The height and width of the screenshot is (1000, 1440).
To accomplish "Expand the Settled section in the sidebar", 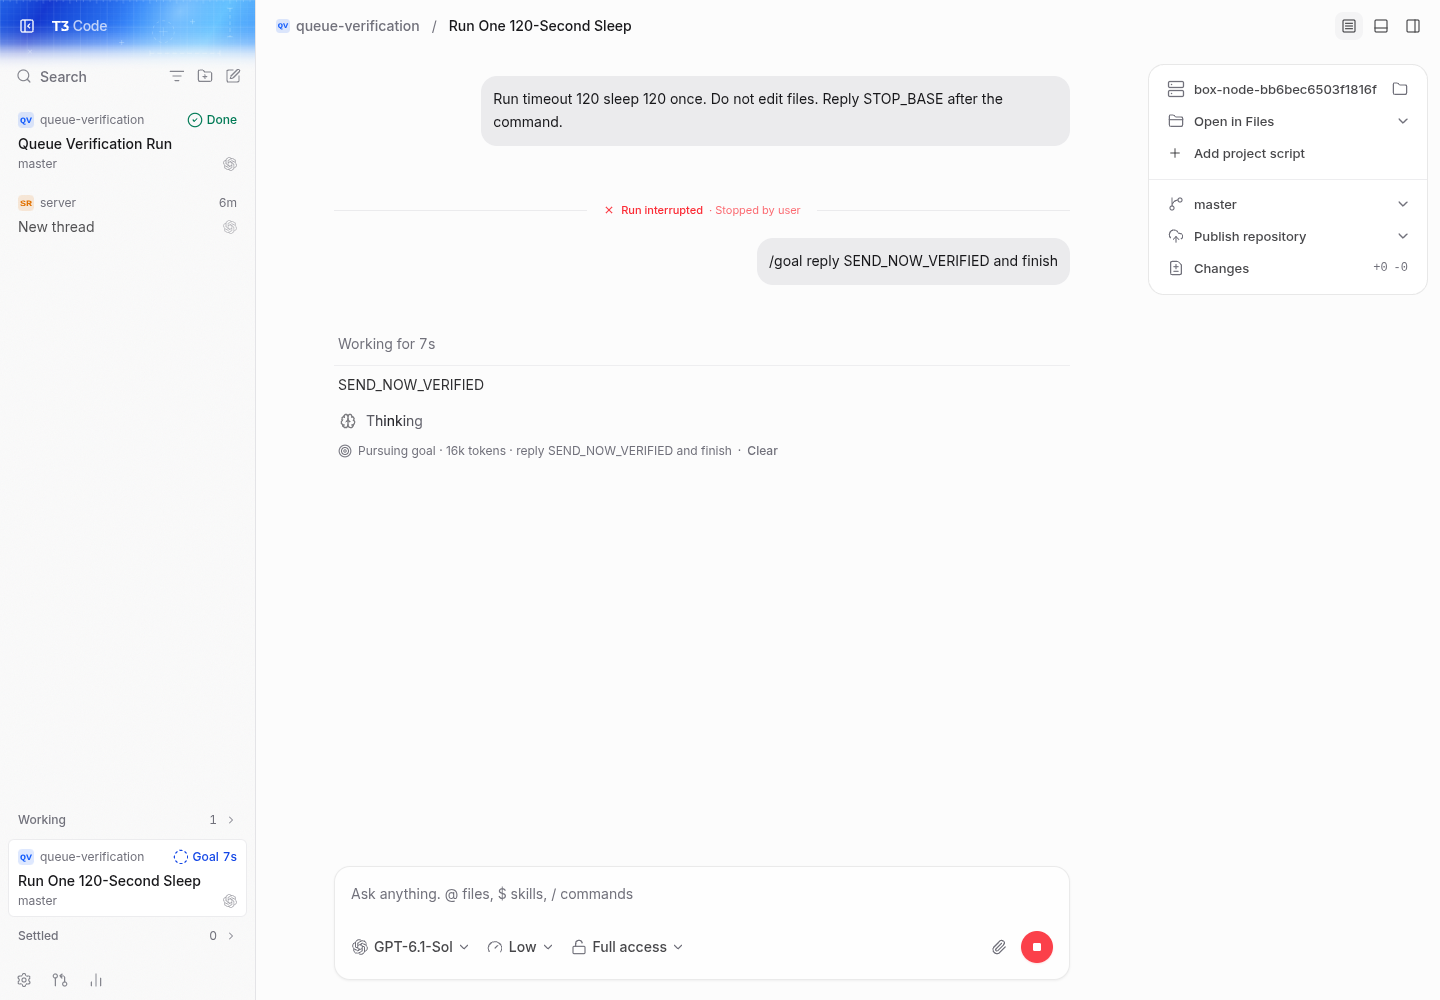I will pyautogui.click(x=127, y=936).
